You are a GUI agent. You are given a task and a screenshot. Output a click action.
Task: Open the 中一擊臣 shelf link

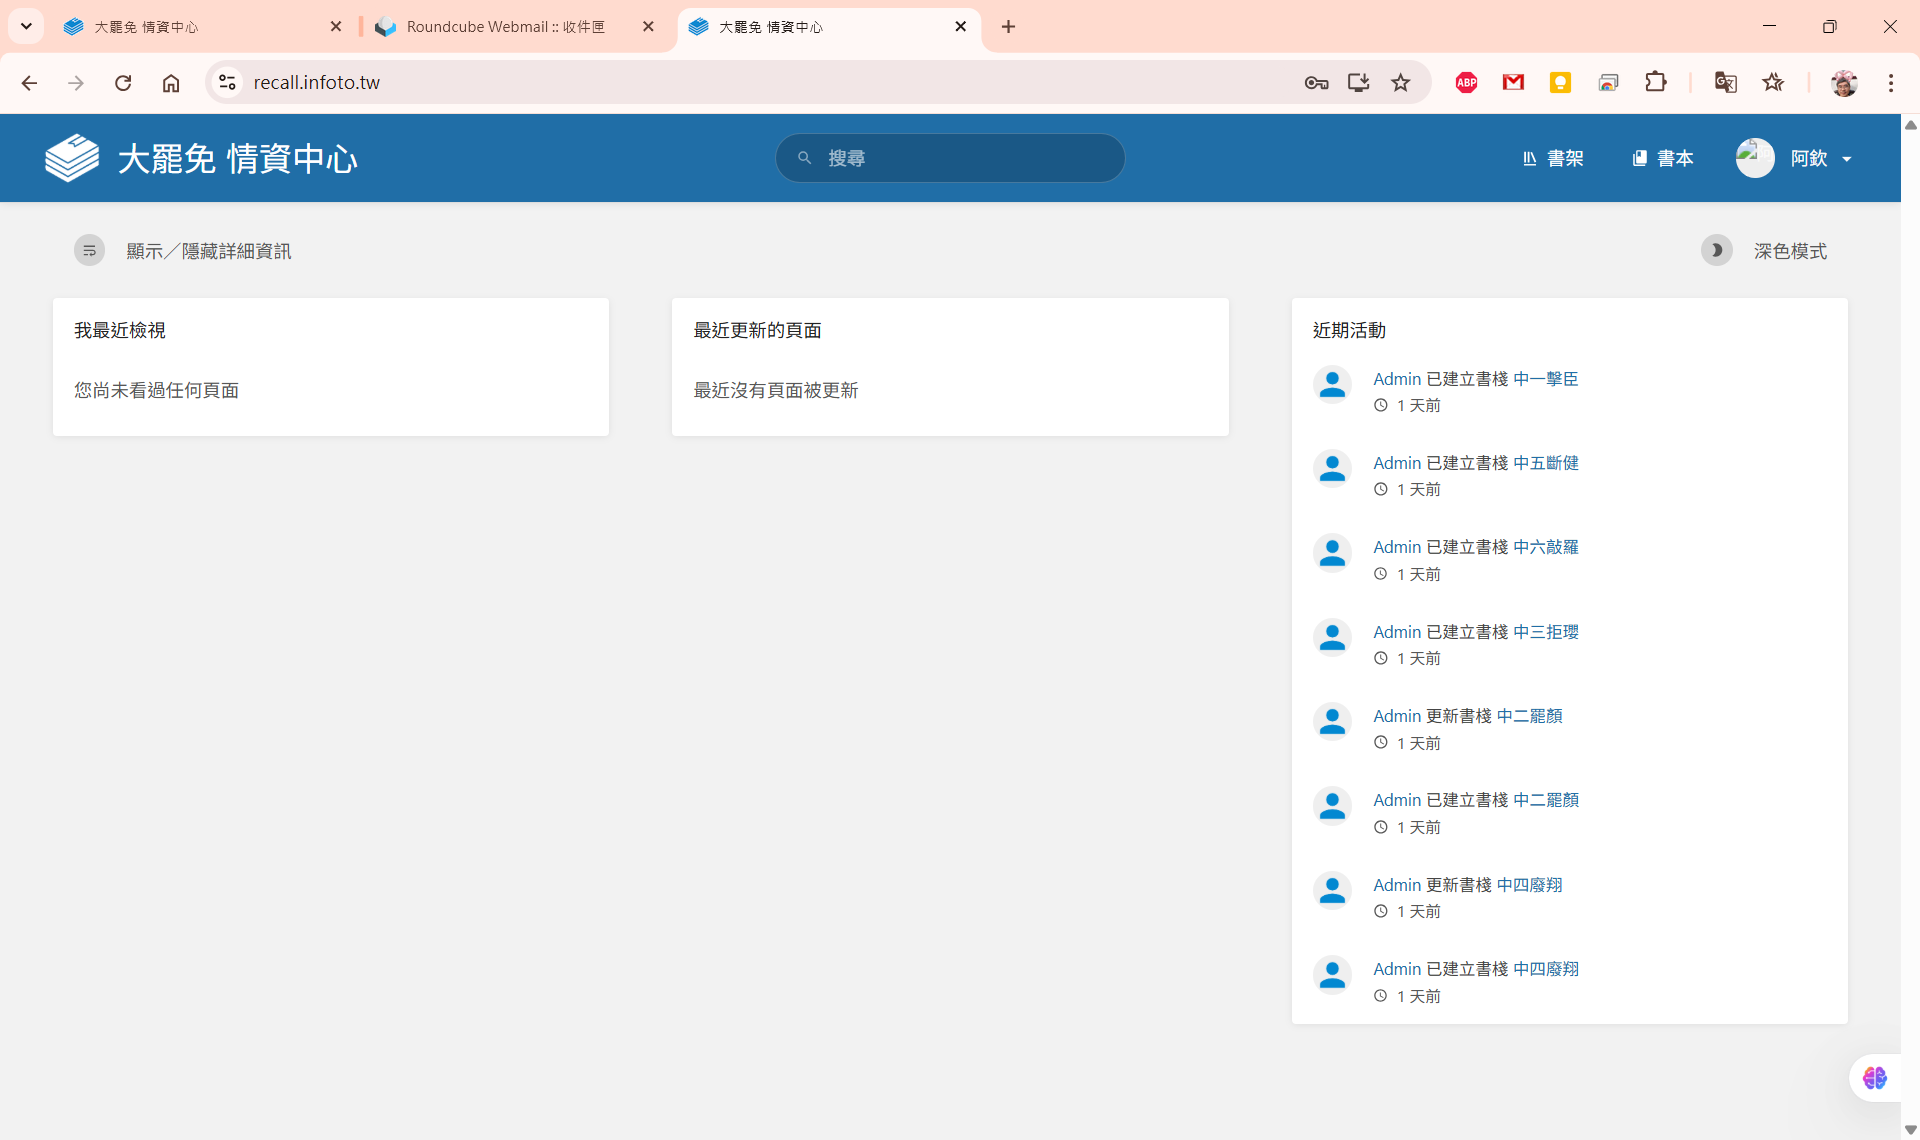click(1545, 379)
